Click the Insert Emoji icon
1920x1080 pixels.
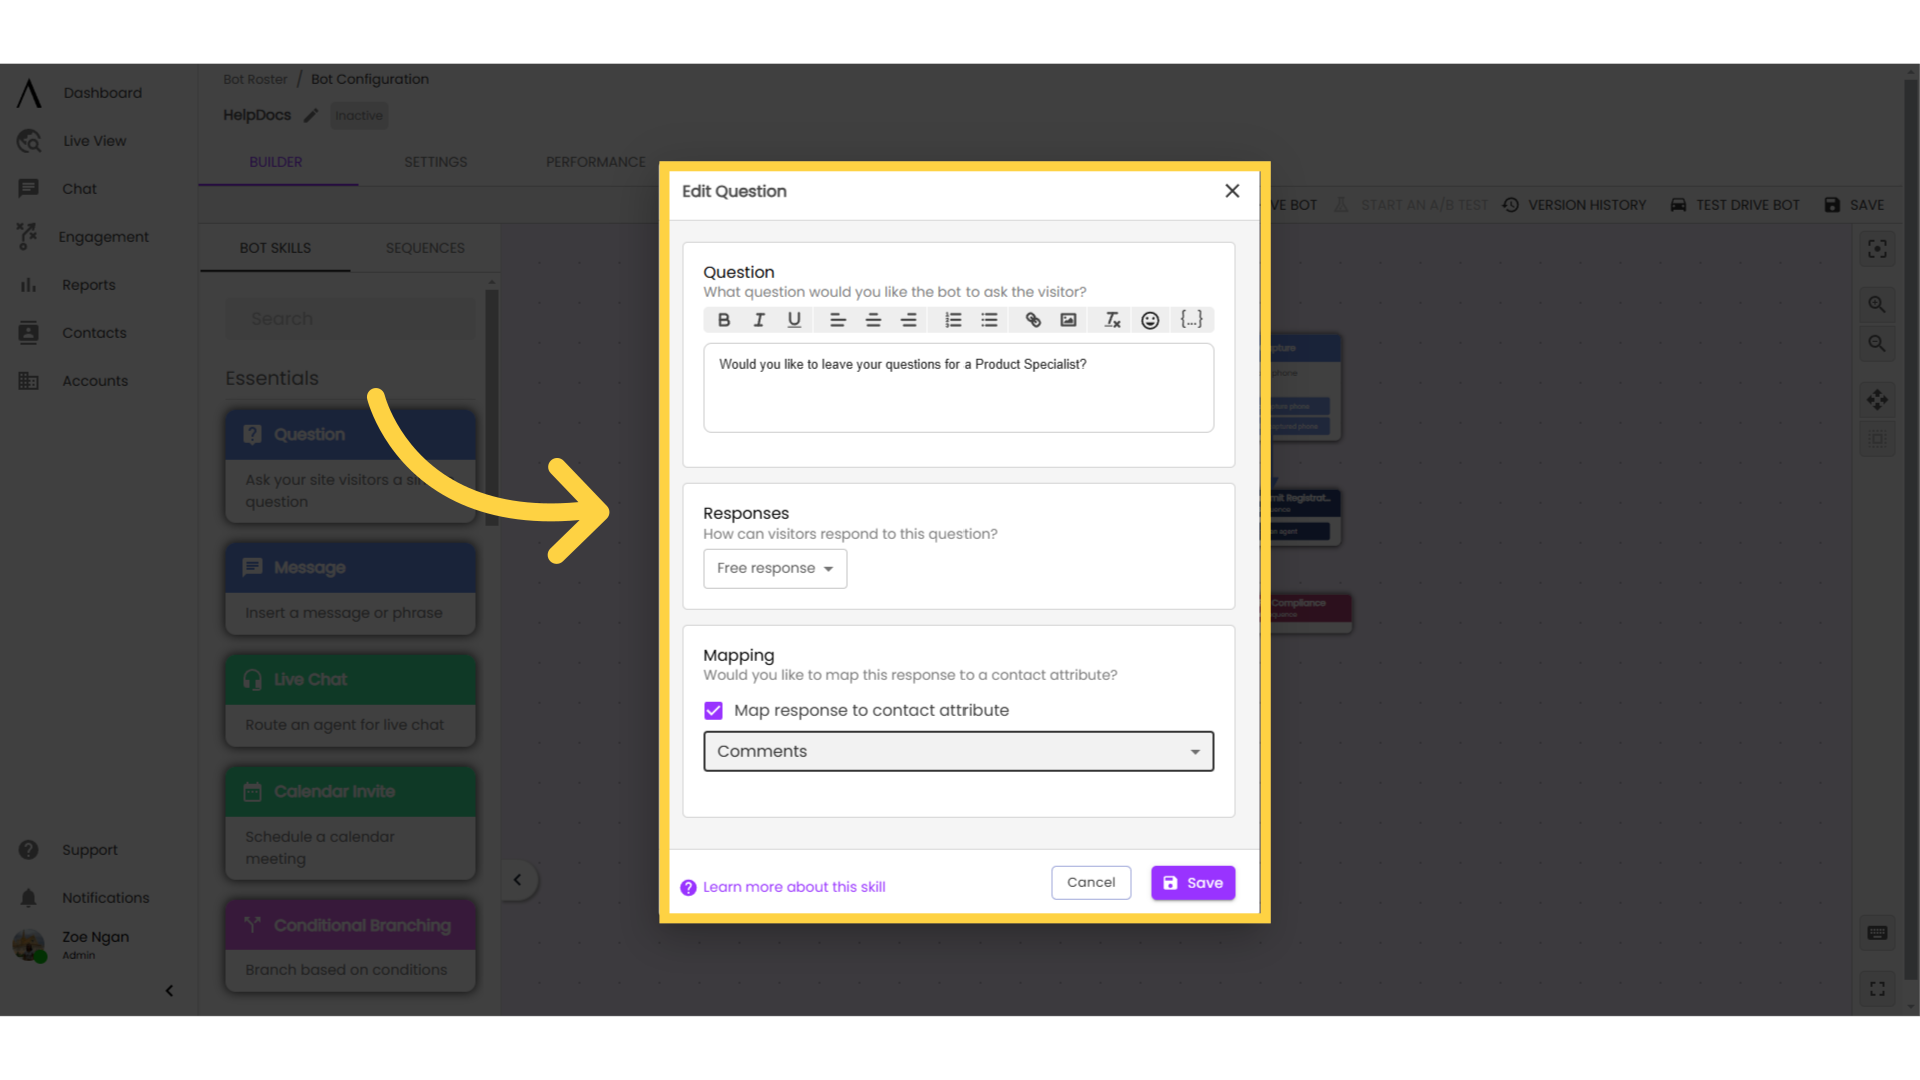tap(1150, 320)
